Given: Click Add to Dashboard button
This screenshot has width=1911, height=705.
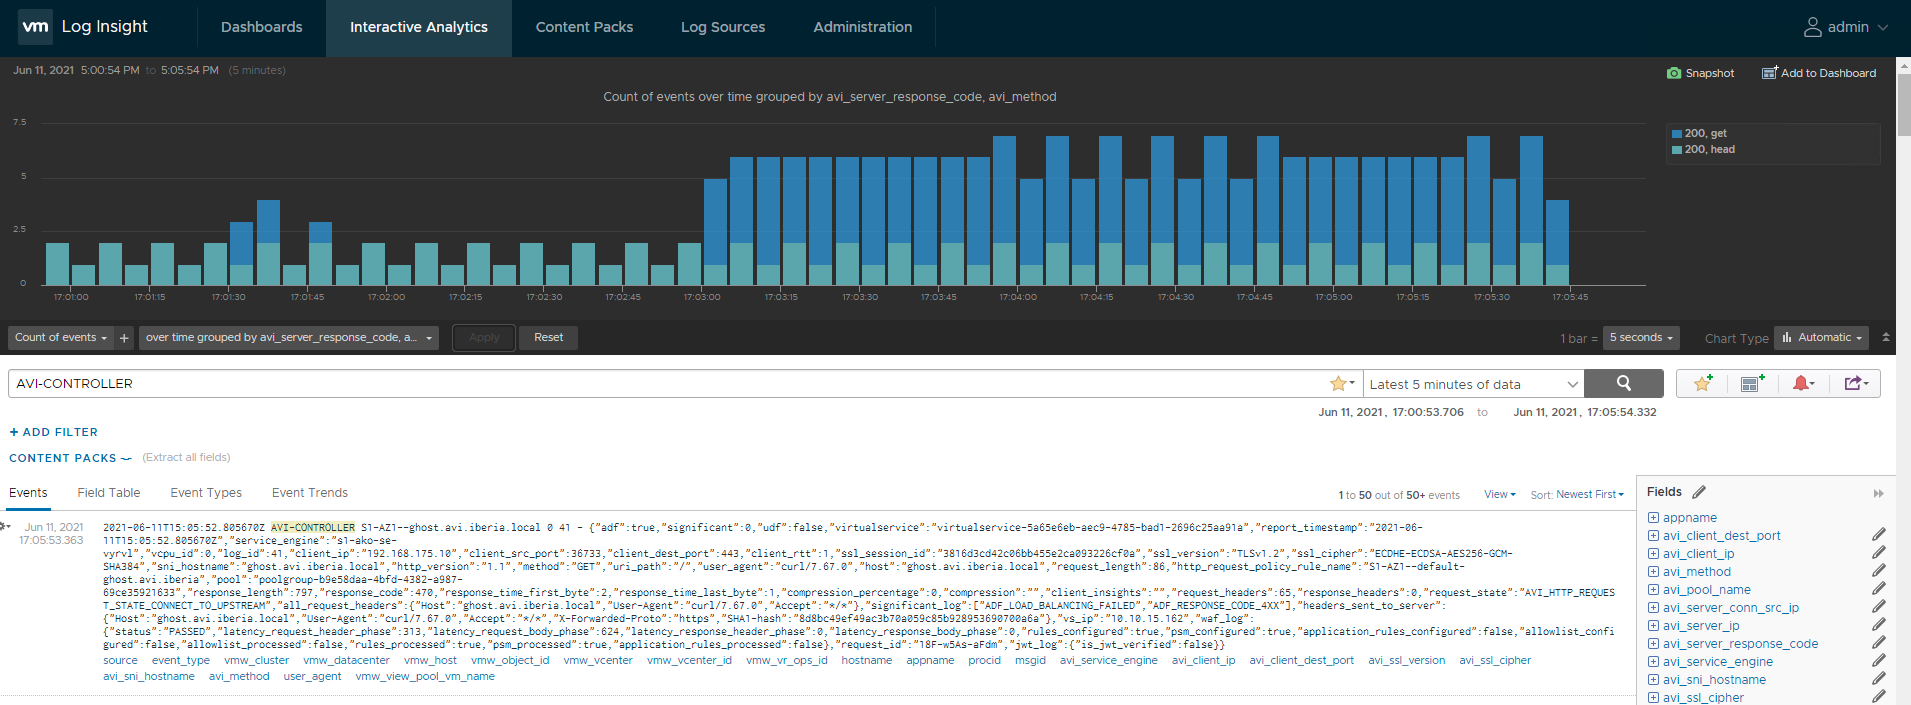Looking at the screenshot, I should tap(1819, 73).
